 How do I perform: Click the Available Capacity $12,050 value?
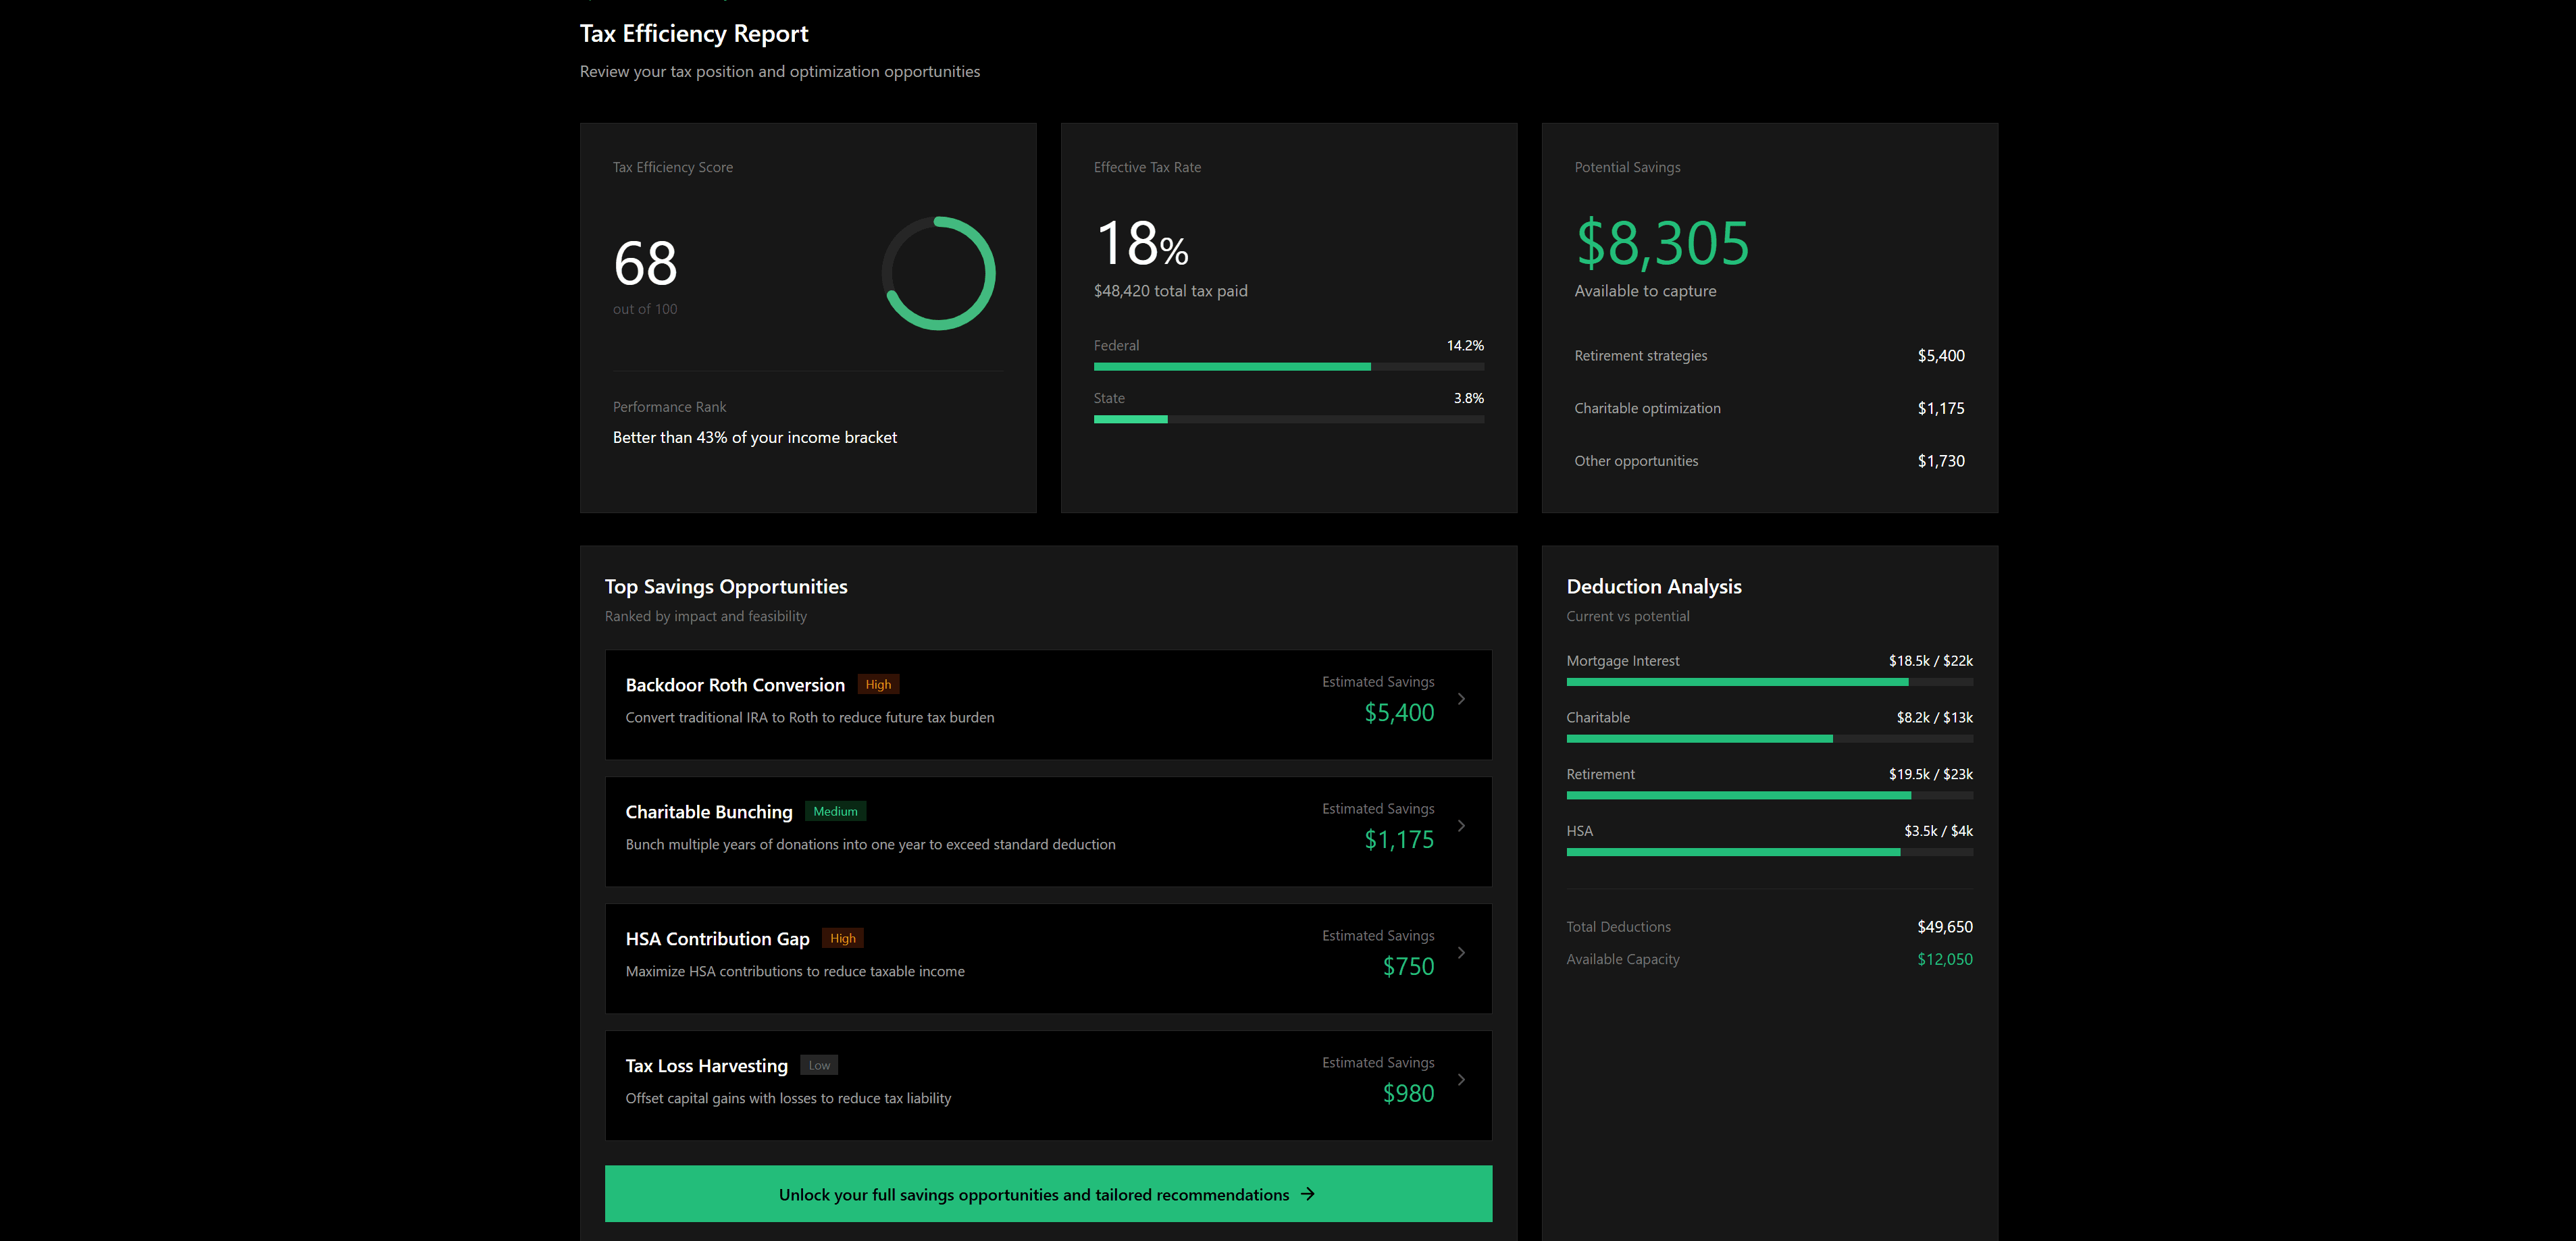pyautogui.click(x=1944, y=959)
